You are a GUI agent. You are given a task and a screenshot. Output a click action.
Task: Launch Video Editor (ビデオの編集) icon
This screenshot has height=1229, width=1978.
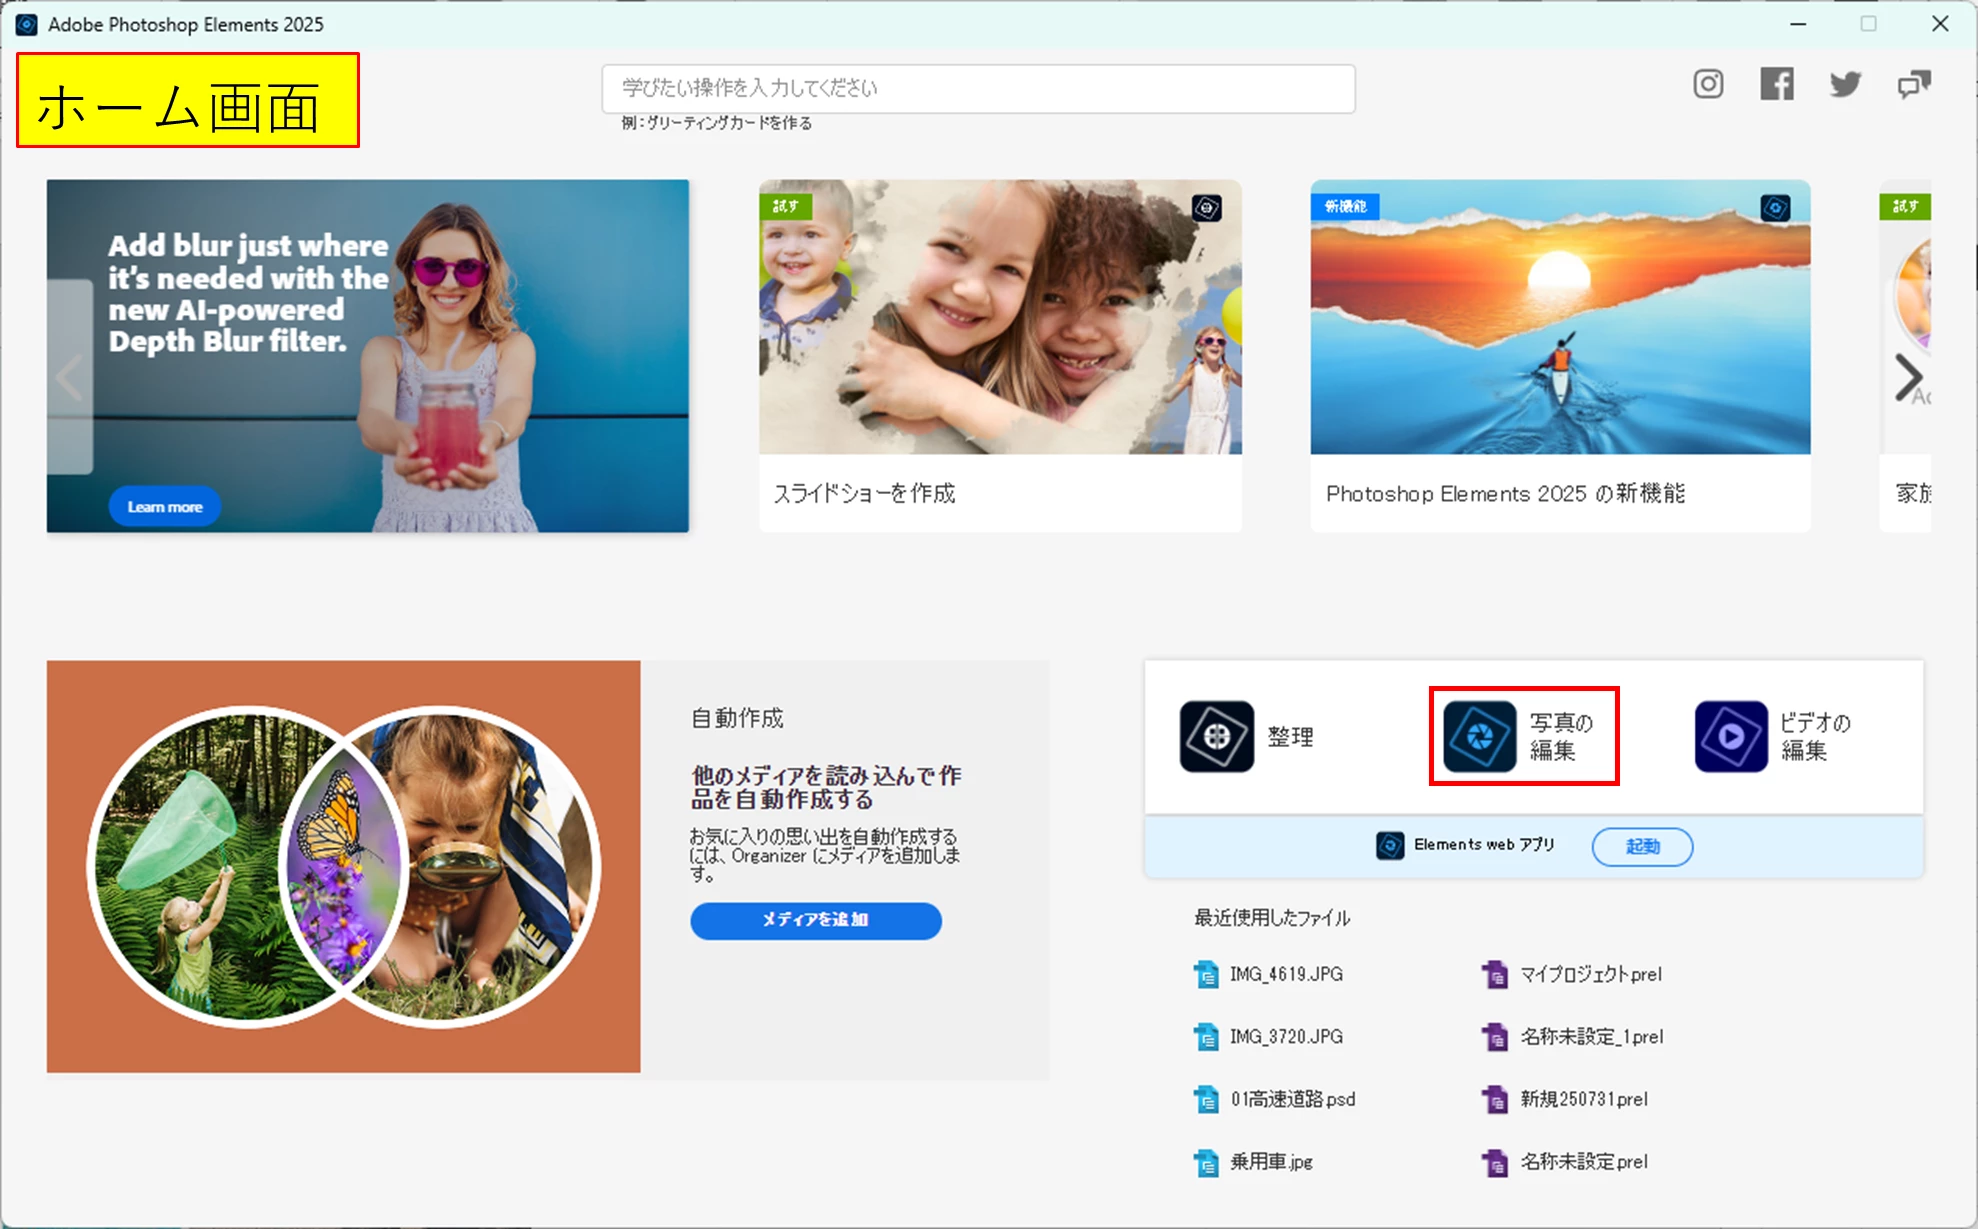[1731, 737]
